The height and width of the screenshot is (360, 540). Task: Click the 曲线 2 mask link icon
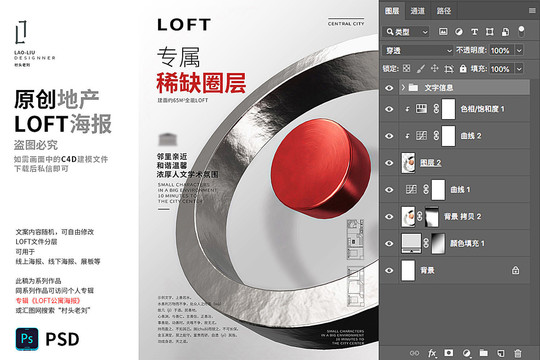(x=436, y=136)
